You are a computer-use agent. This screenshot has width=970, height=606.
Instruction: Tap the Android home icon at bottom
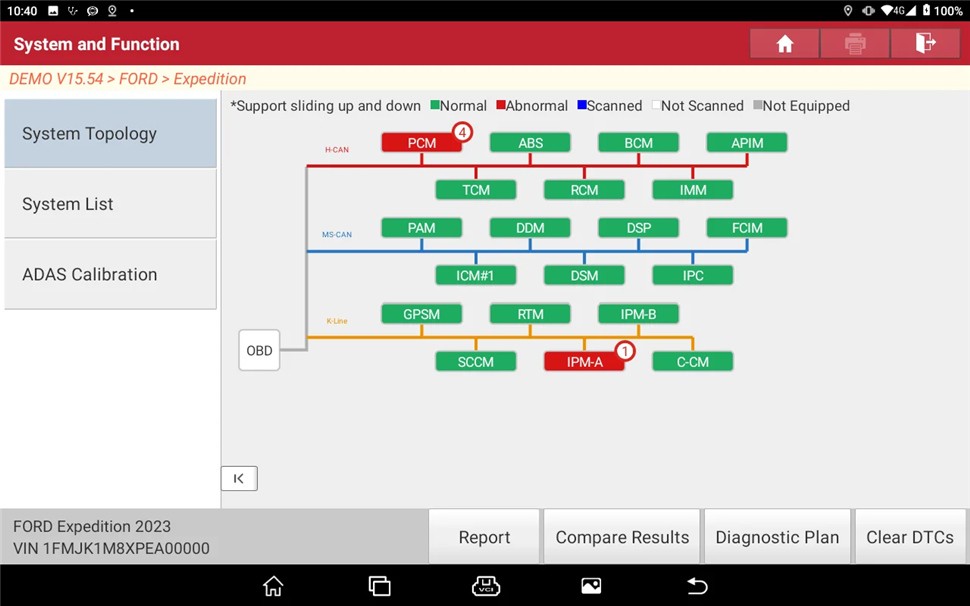click(x=273, y=585)
